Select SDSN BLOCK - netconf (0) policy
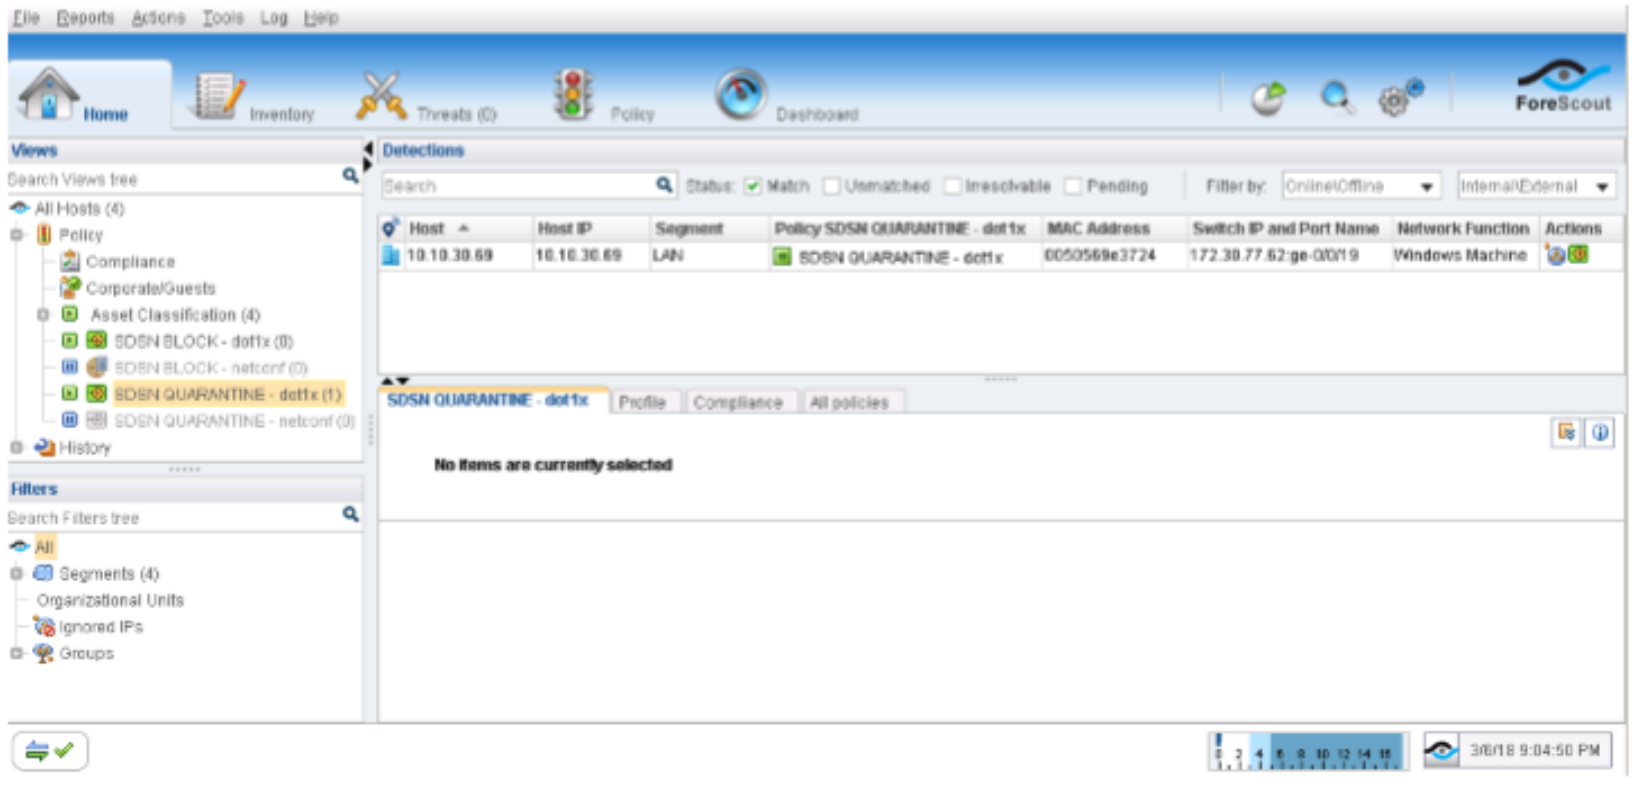 211,368
